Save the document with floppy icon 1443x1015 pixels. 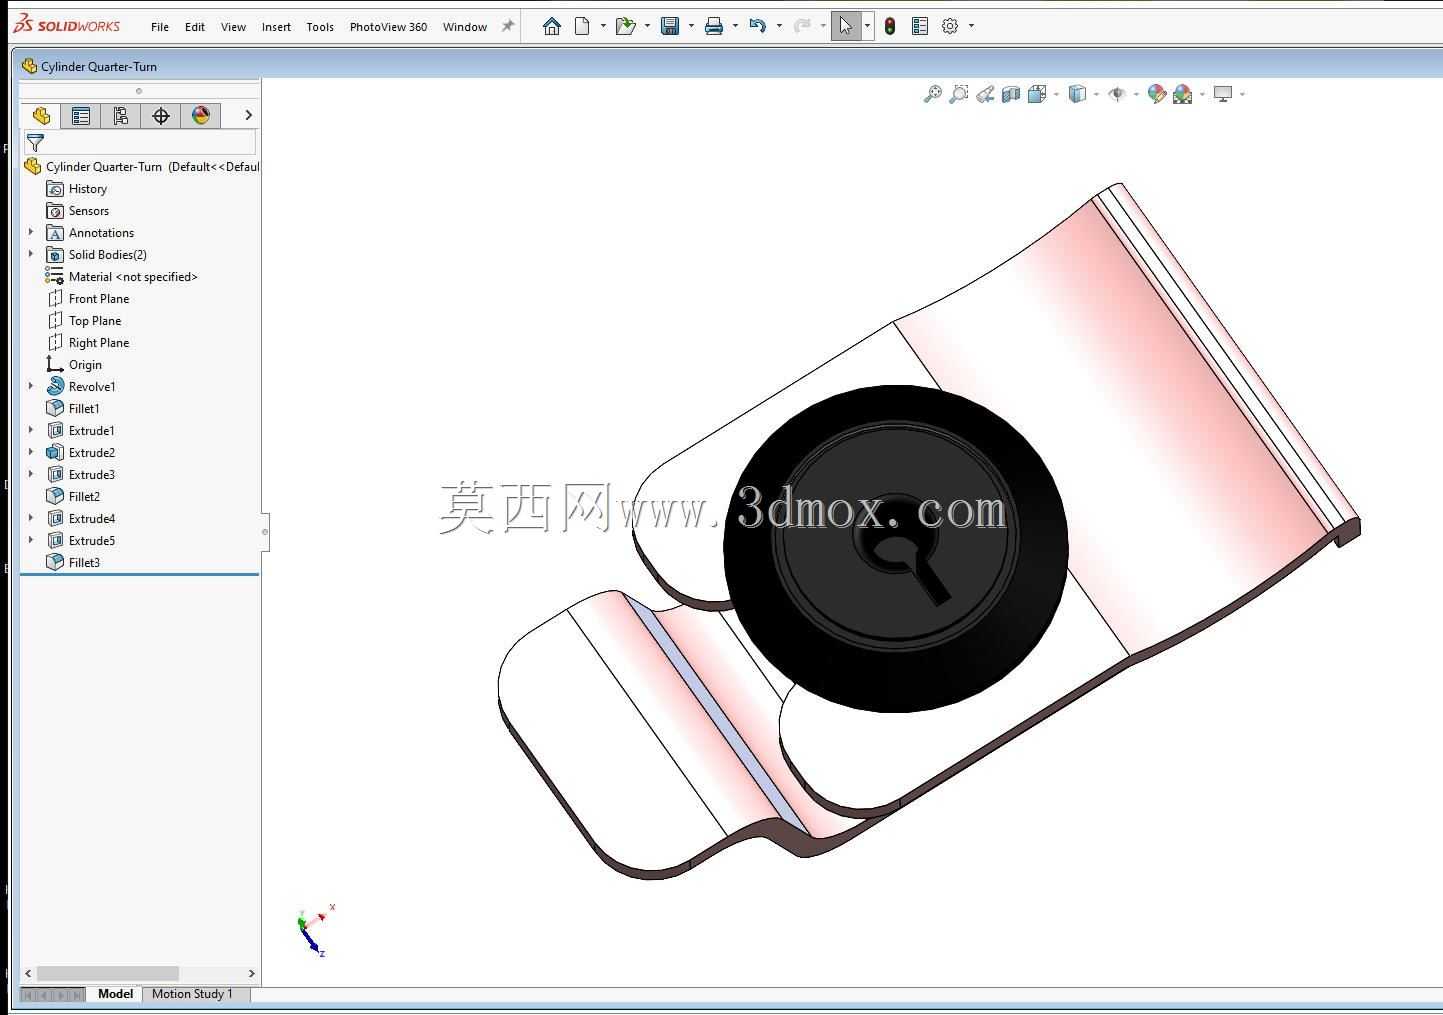(670, 26)
